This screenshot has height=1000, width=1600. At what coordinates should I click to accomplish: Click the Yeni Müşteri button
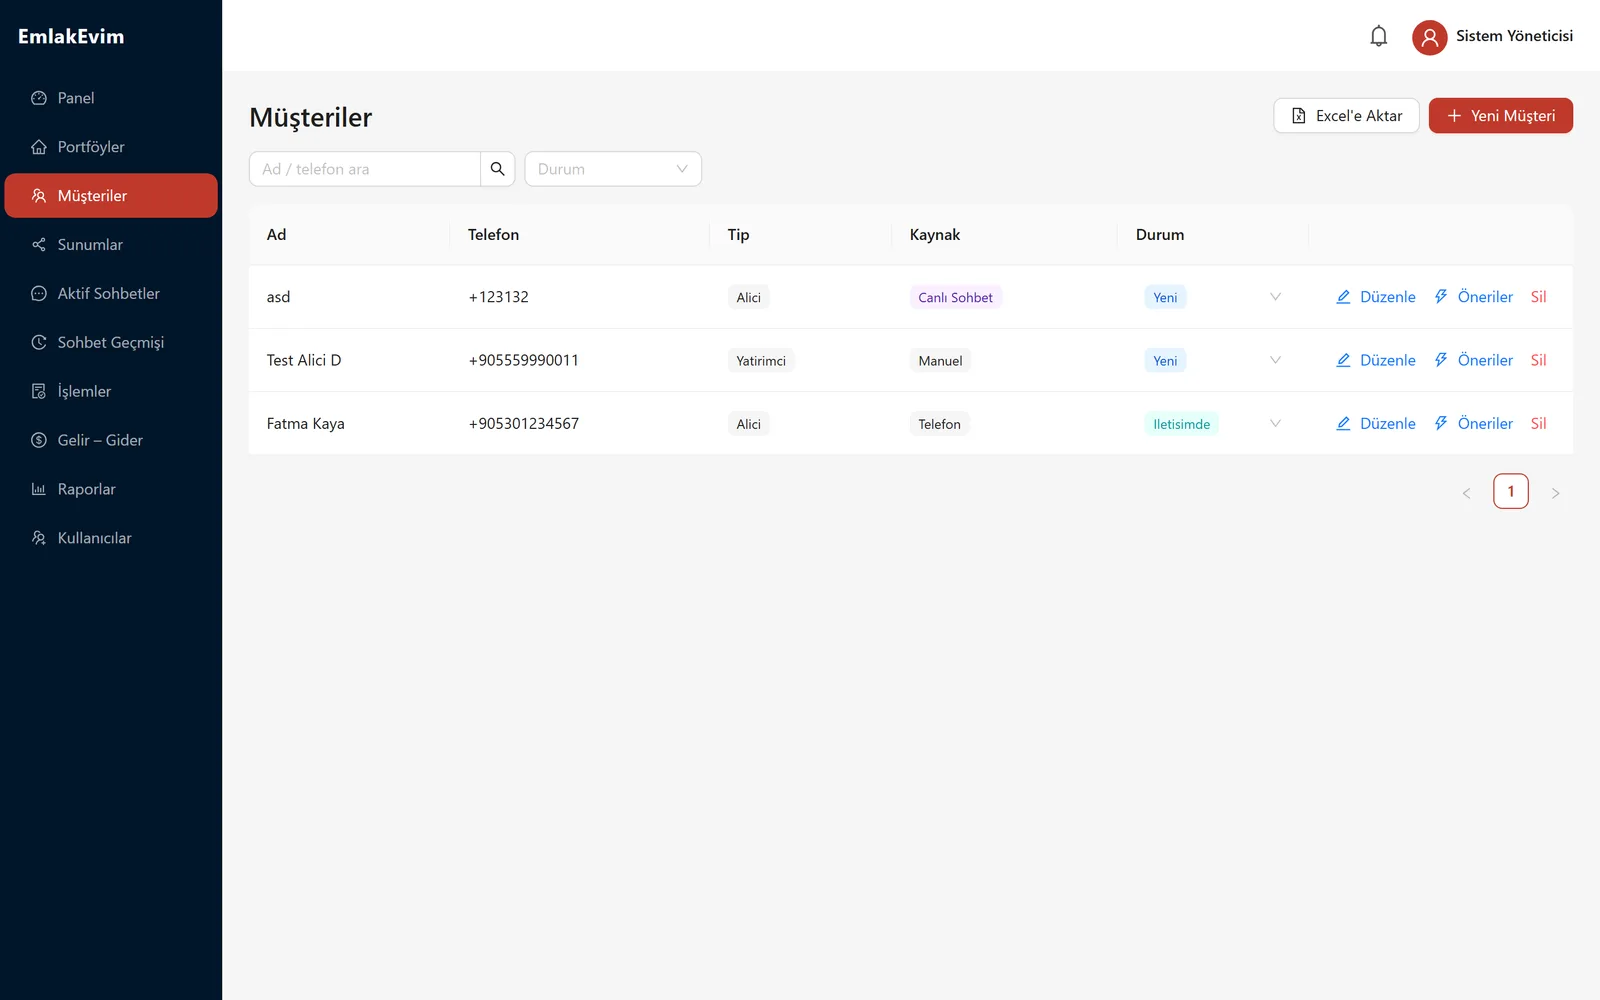[1500, 116]
